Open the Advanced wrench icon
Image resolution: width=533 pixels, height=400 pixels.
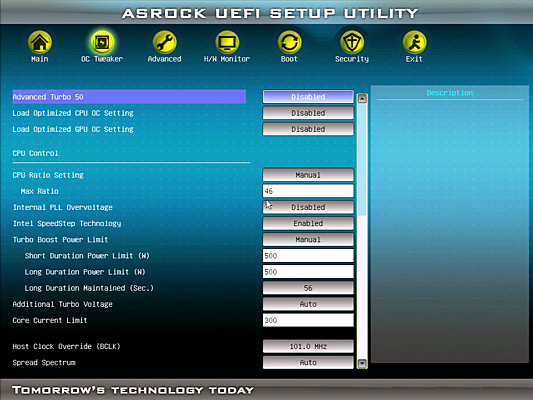(165, 42)
